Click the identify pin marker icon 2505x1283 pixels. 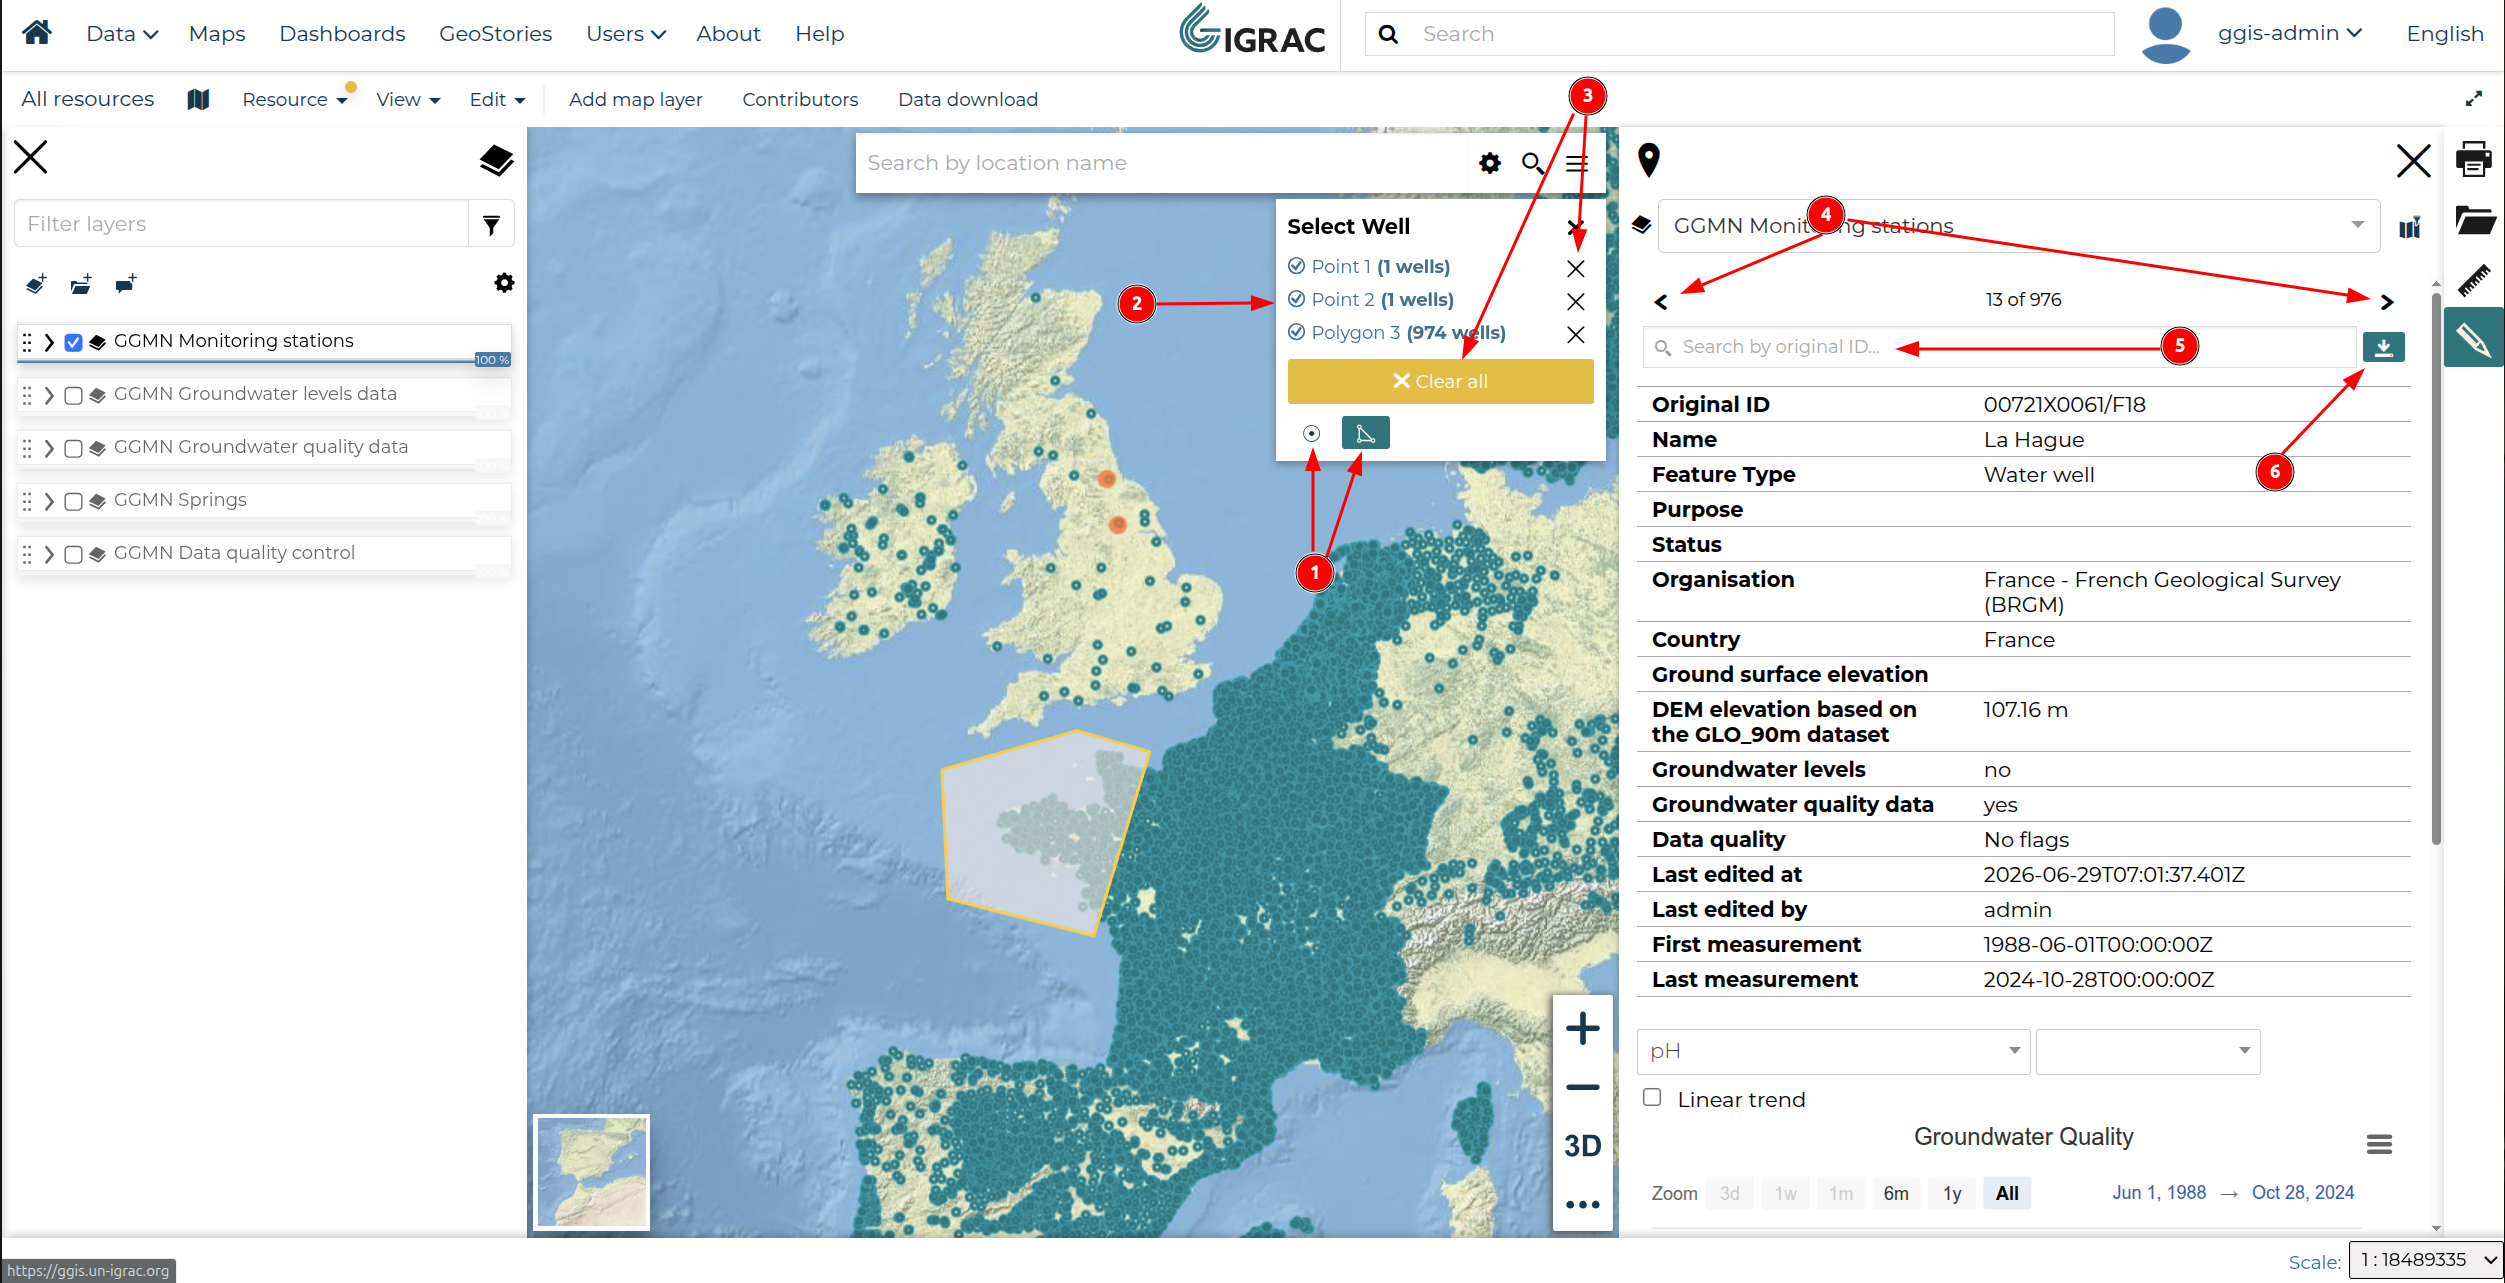pyautogui.click(x=1649, y=160)
